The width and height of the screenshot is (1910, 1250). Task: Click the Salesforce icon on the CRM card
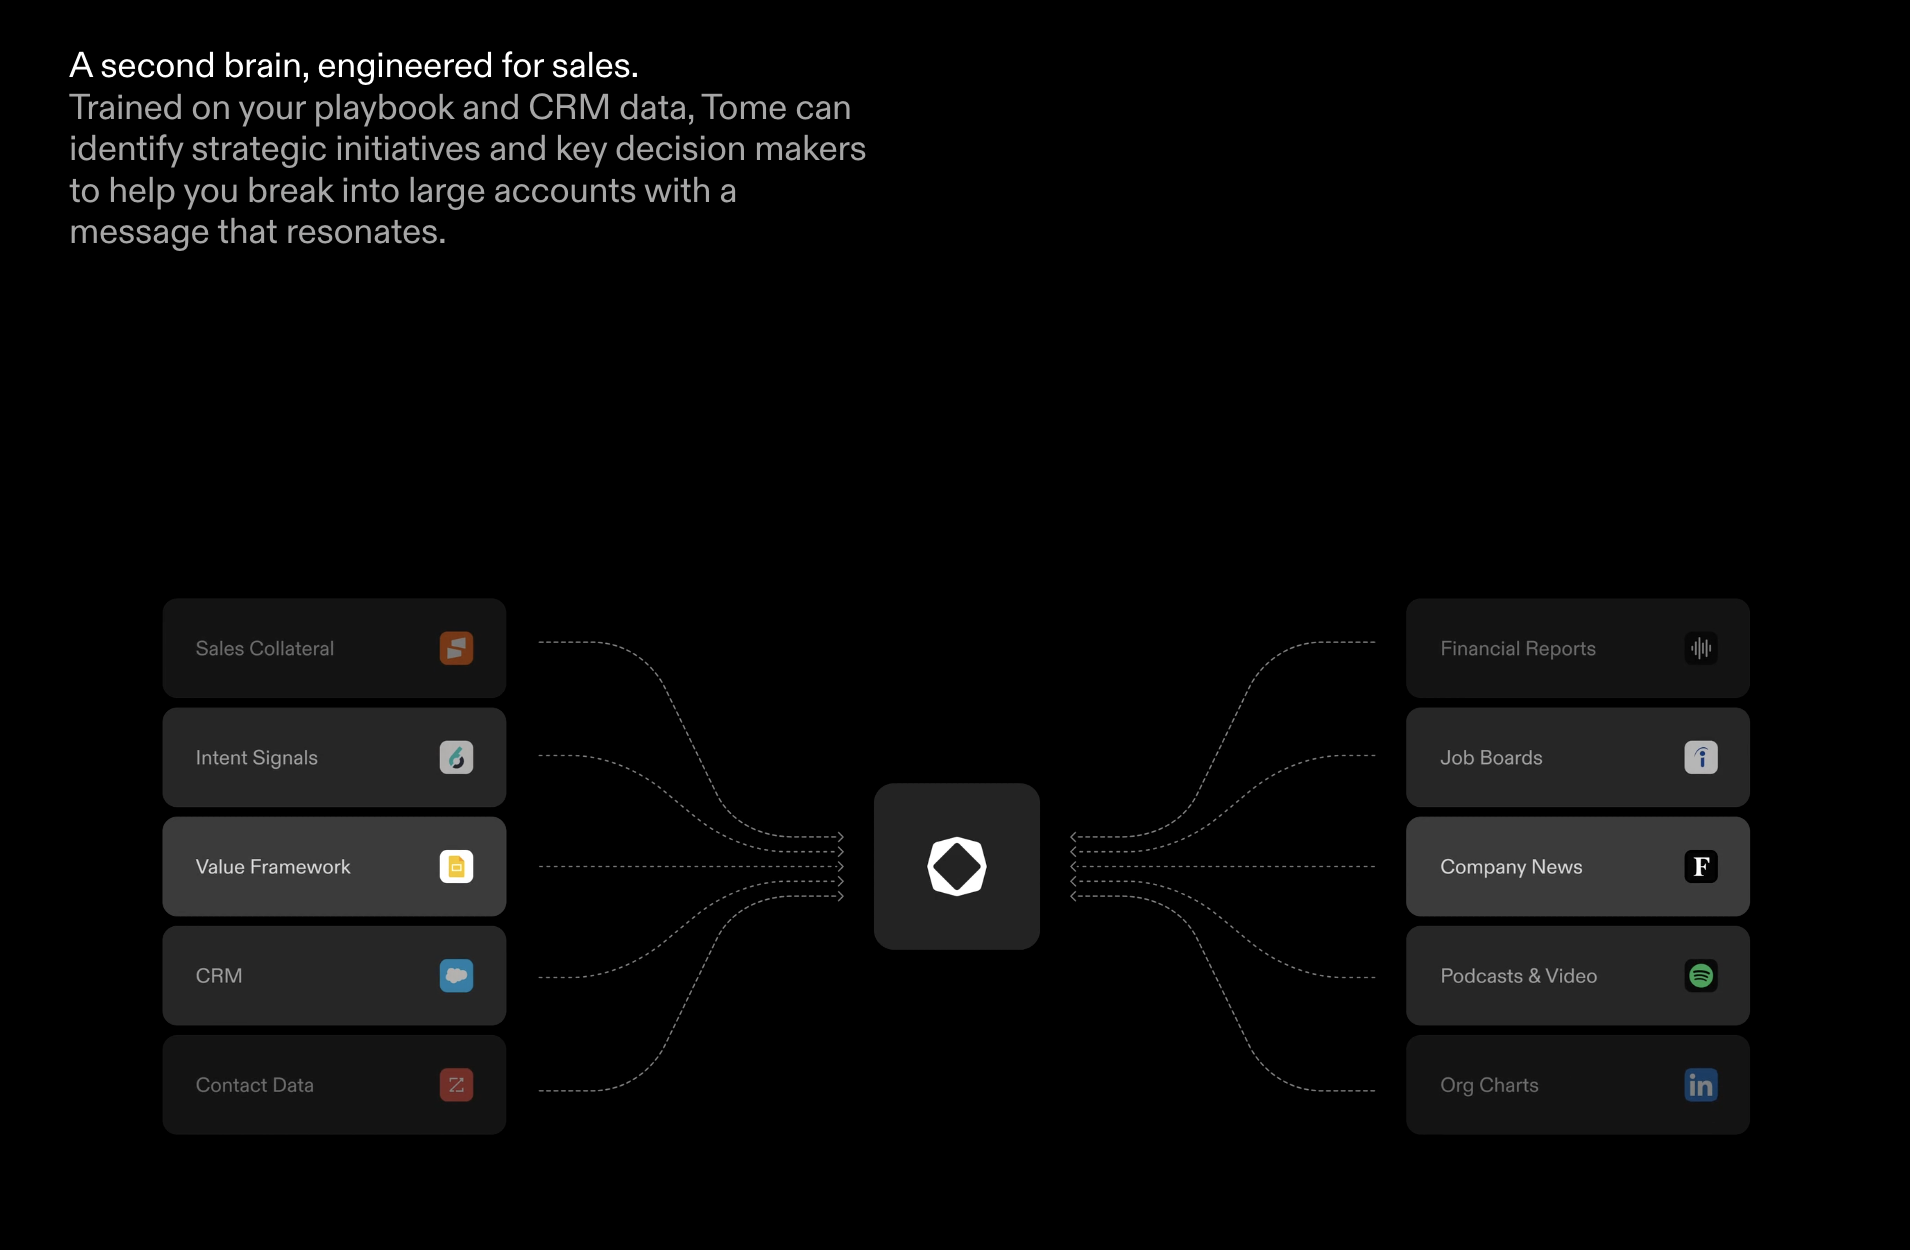click(x=456, y=976)
